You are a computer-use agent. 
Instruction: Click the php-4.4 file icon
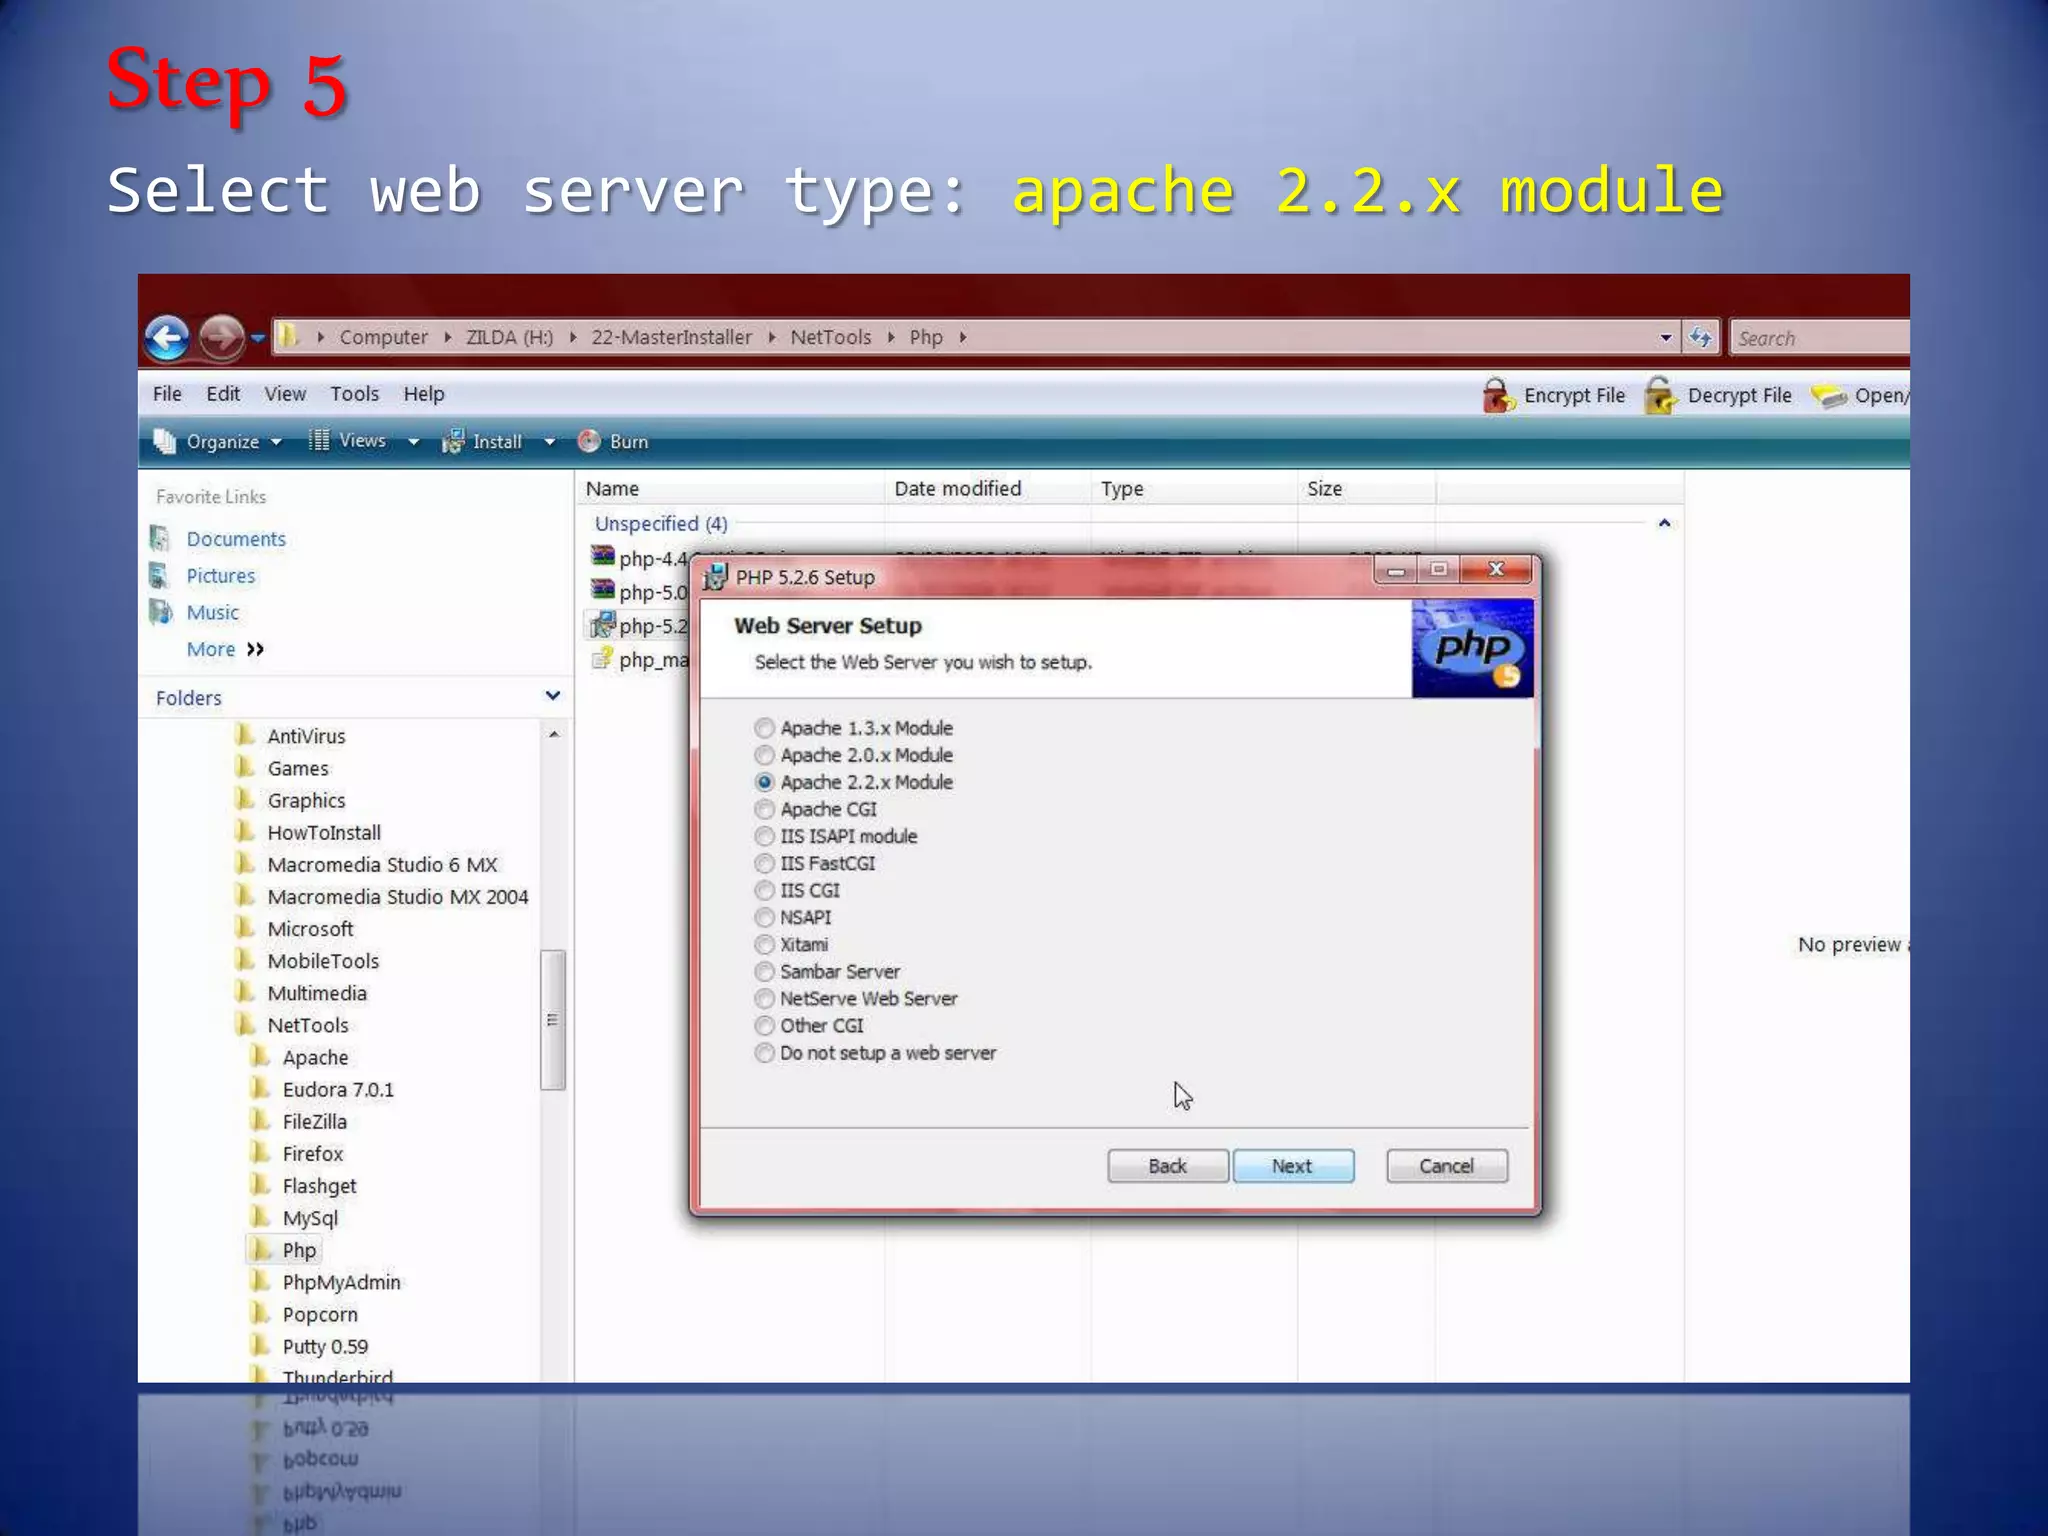(602, 557)
